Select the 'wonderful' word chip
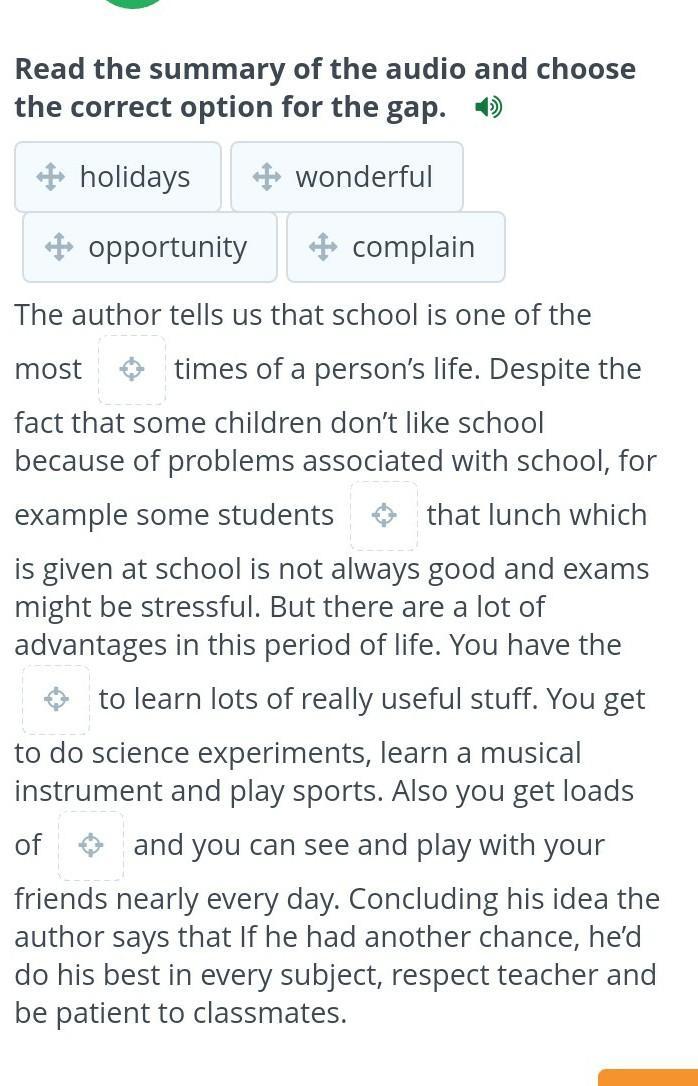The width and height of the screenshot is (698, 1086). pyautogui.click(x=347, y=177)
